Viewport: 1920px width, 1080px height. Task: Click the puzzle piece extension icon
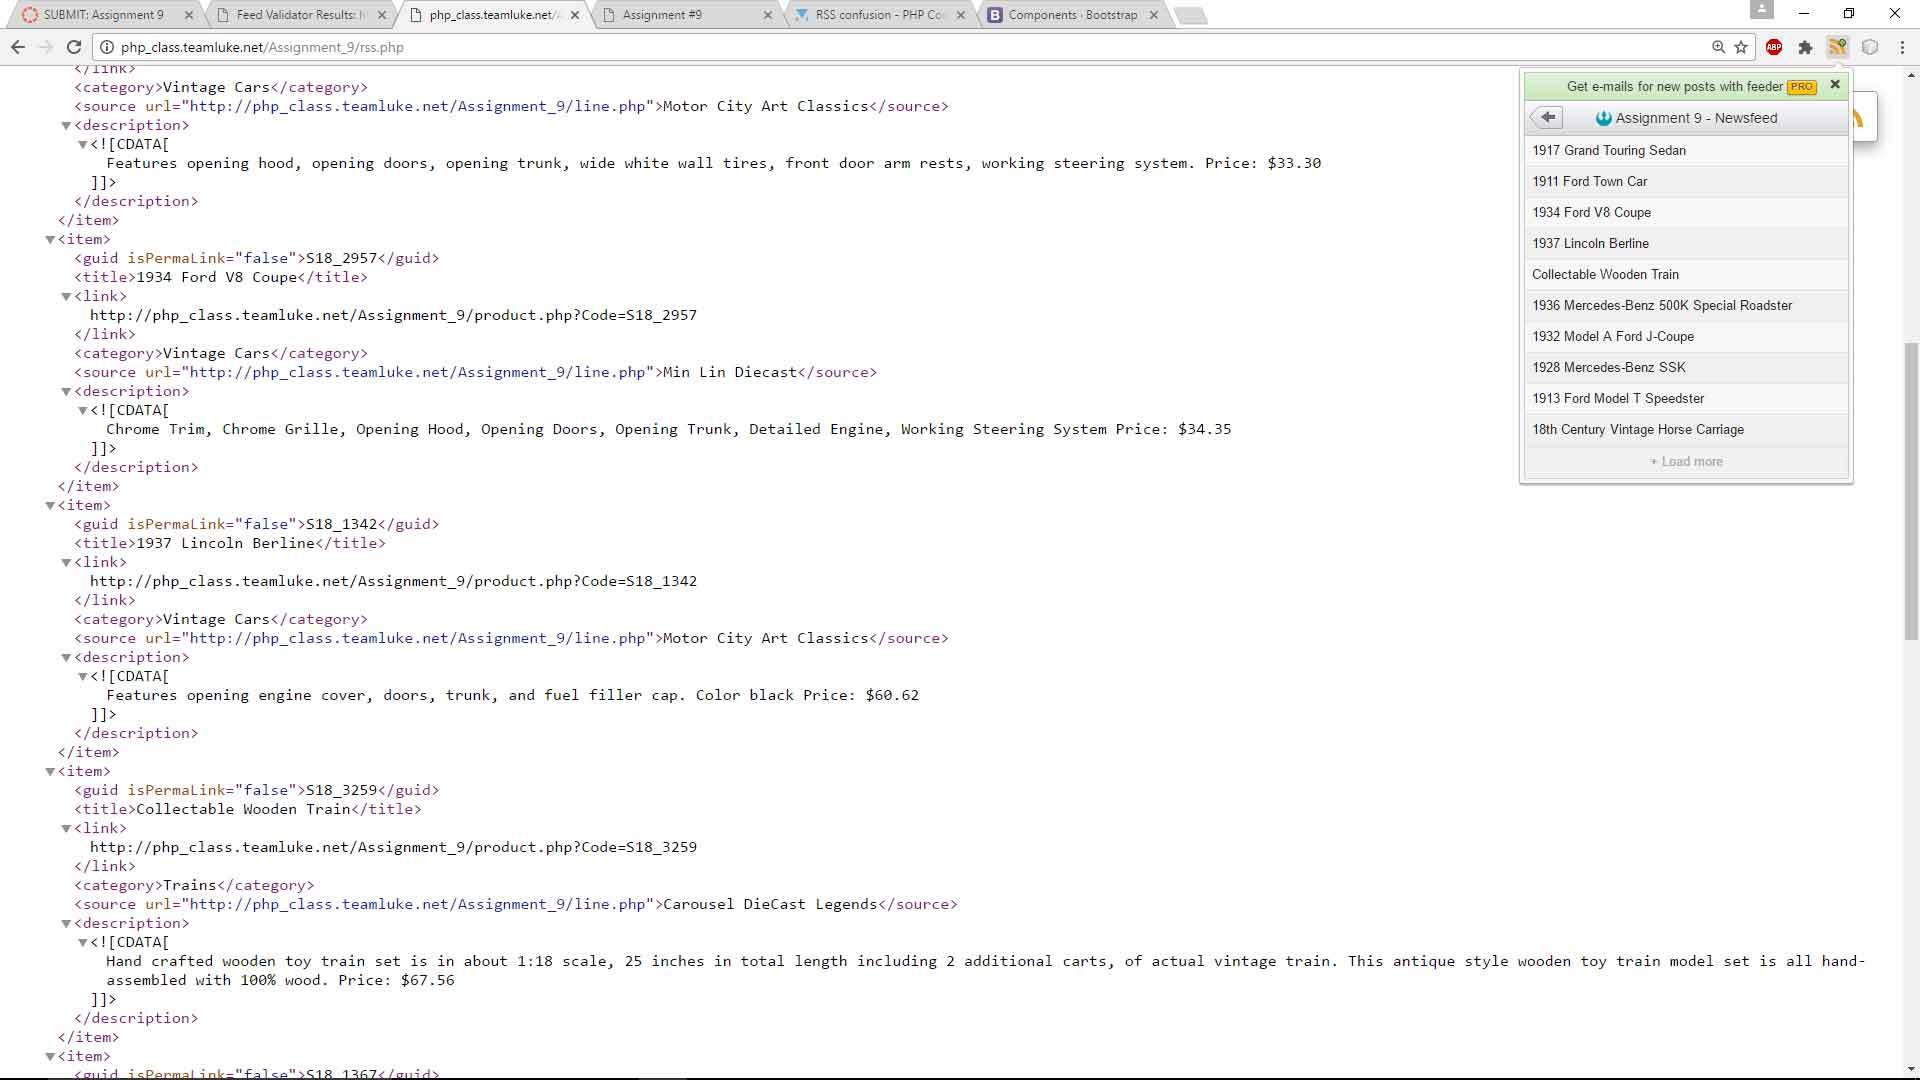pos(1805,47)
